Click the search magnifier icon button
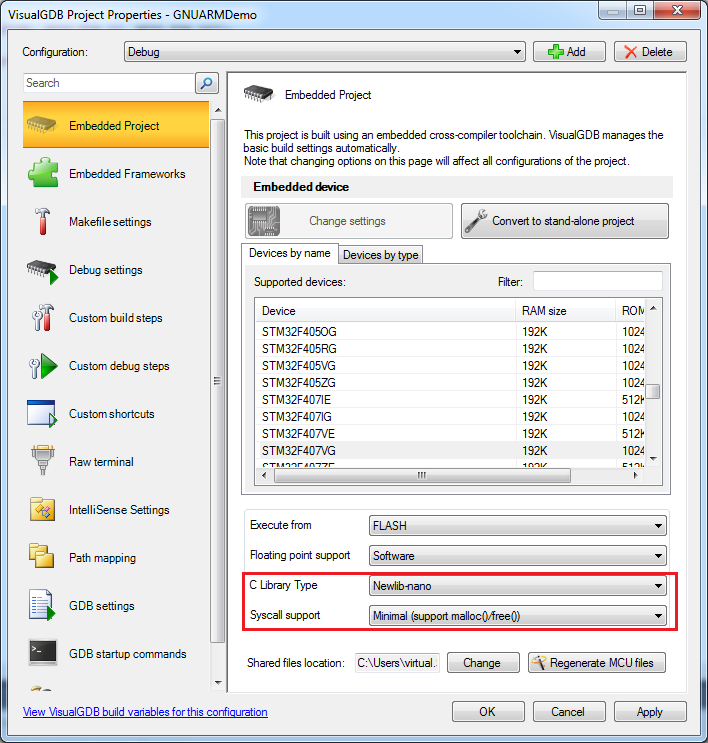Screen dimensions: 708x743 click(207, 83)
